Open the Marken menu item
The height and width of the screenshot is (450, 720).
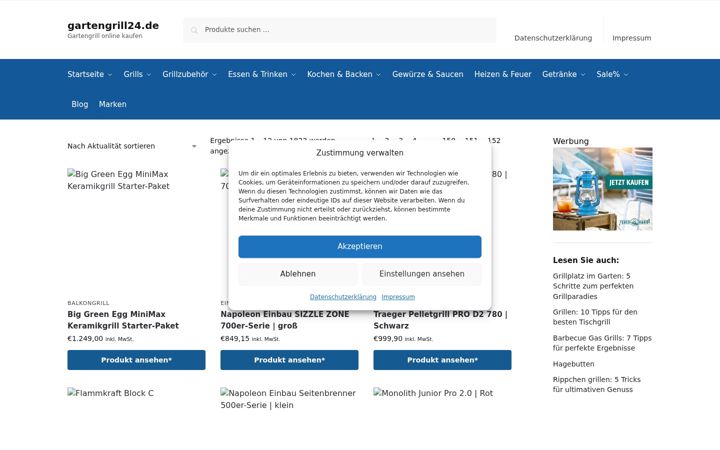(112, 104)
